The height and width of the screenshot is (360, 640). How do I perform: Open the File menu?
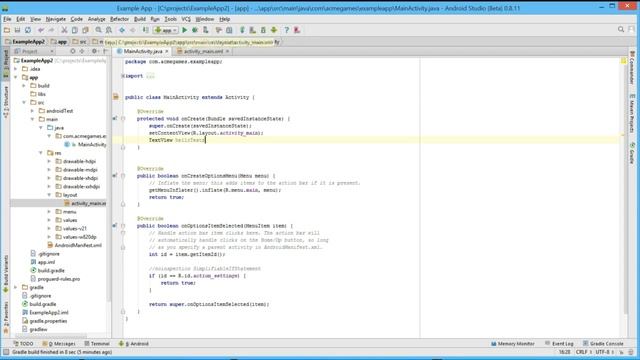[7, 19]
